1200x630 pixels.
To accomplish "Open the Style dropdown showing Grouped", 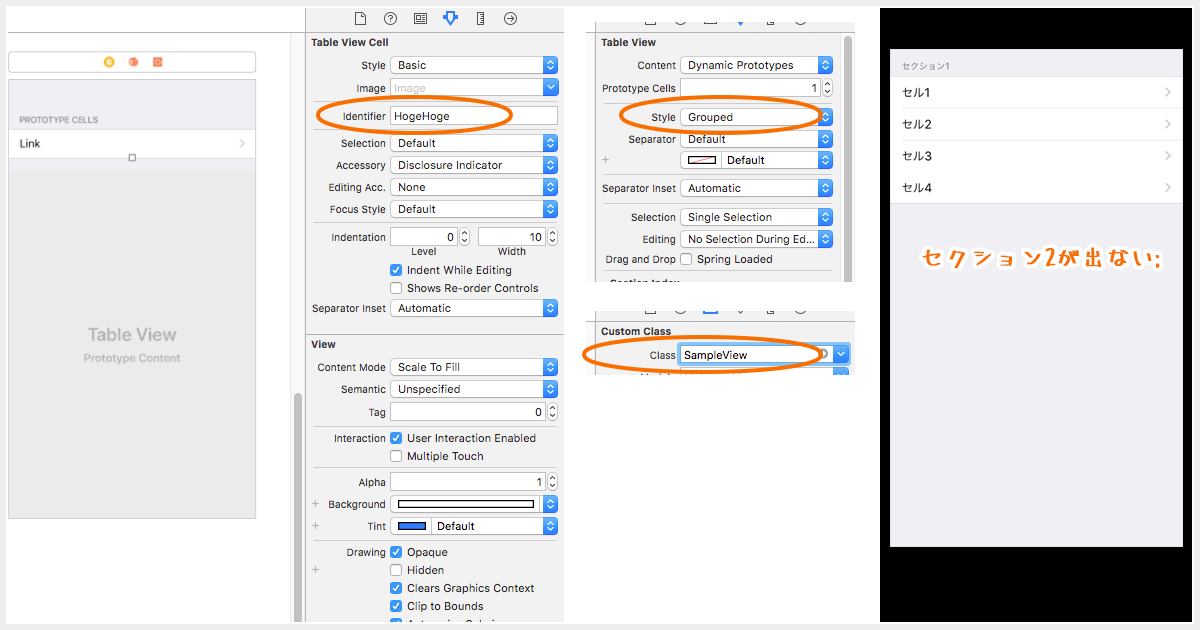I will [x=756, y=116].
